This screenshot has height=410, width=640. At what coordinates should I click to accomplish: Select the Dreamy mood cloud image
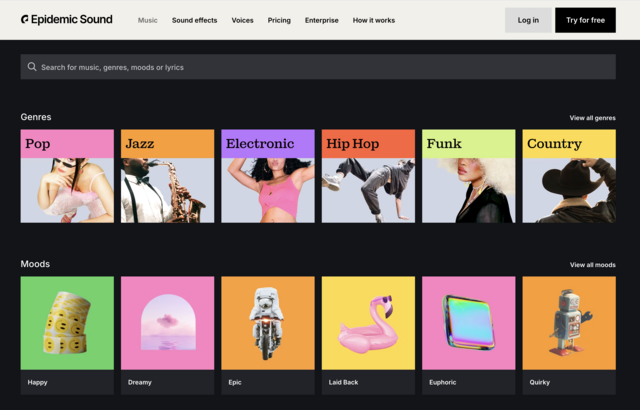(167, 323)
